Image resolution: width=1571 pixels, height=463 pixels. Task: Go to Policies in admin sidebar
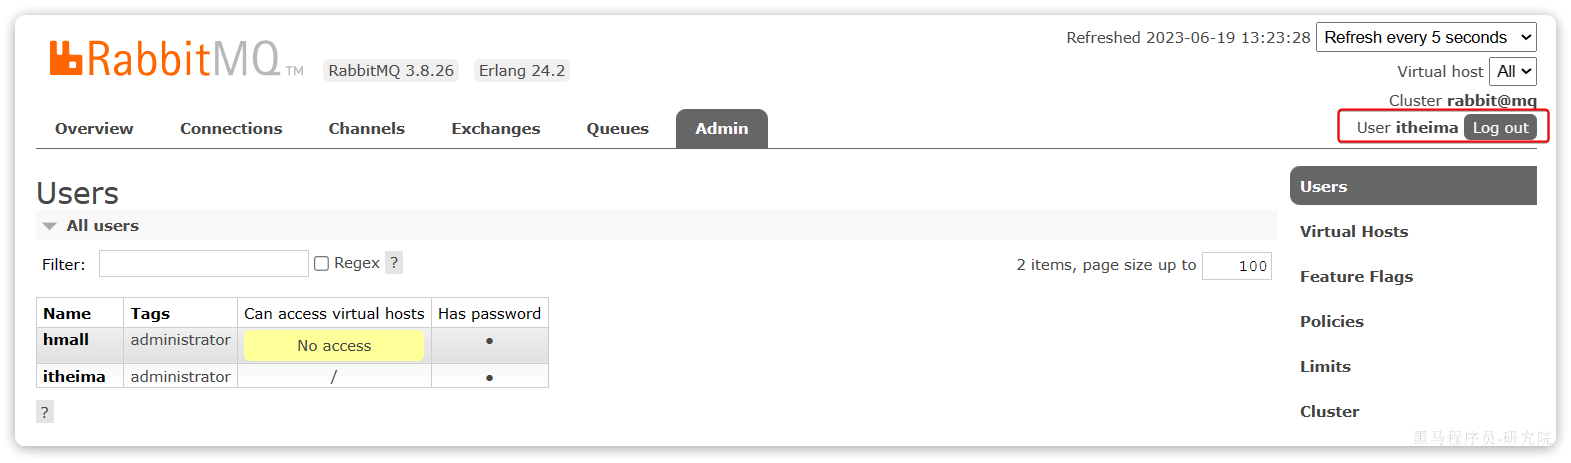coord(1331,322)
